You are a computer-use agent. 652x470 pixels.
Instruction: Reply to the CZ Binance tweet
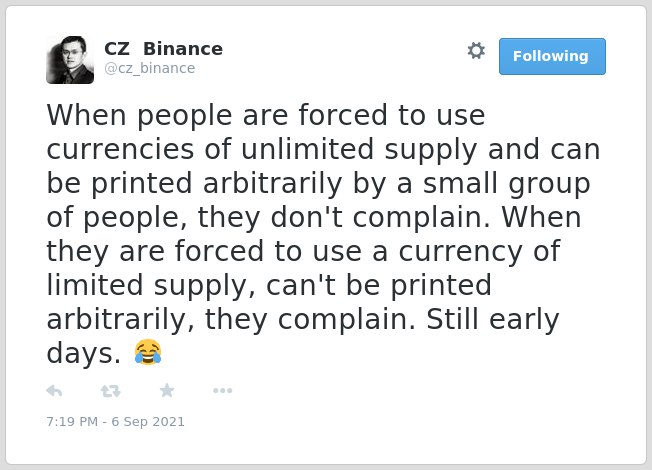point(54,391)
